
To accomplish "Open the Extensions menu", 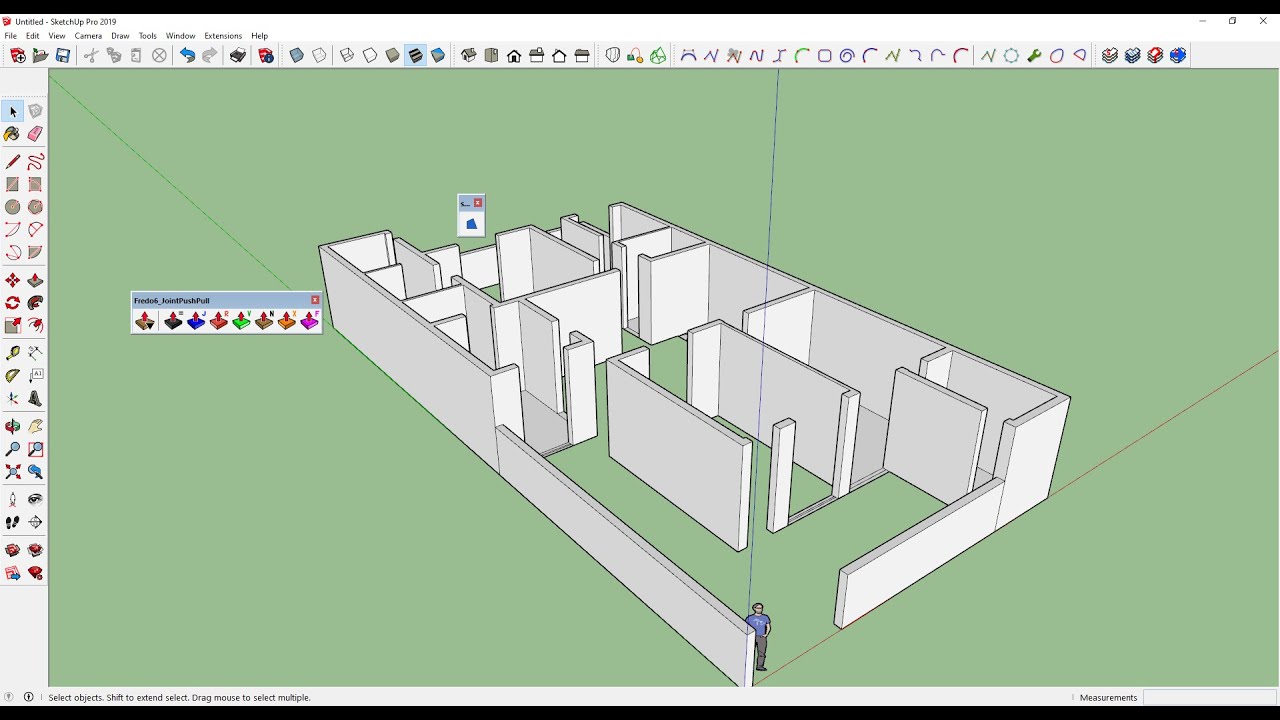I will [x=223, y=36].
